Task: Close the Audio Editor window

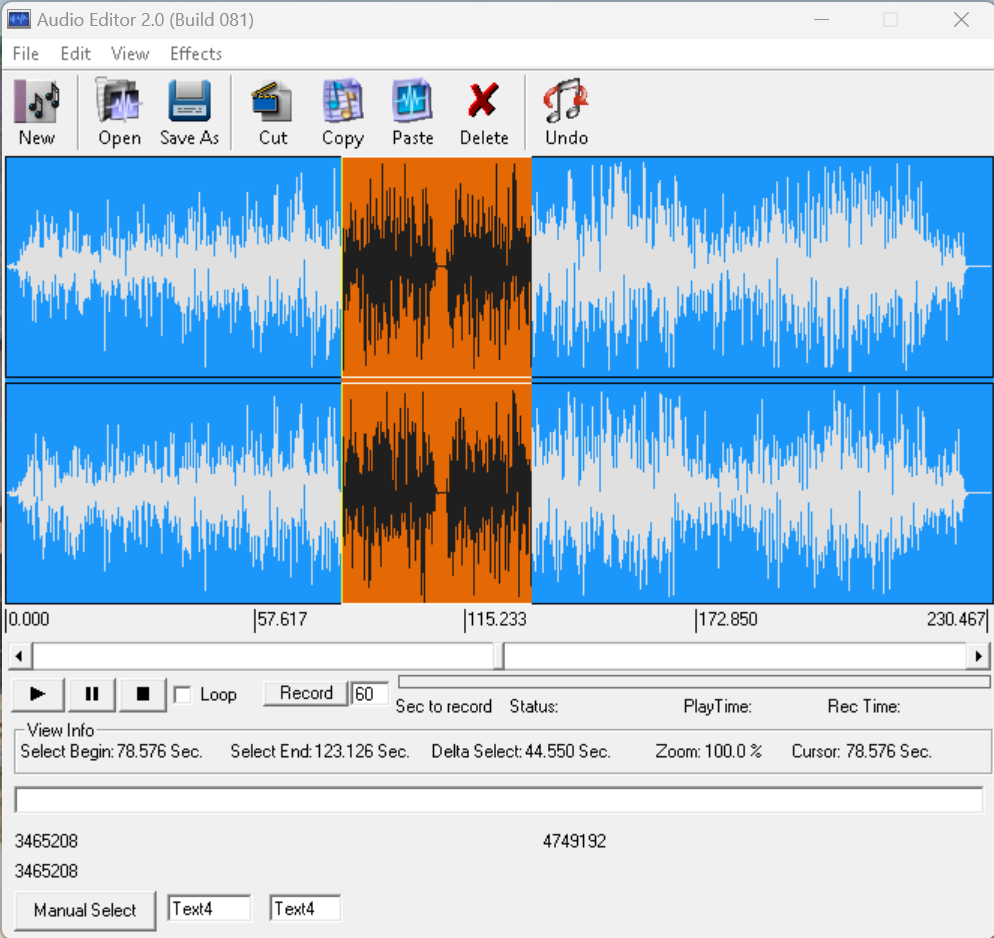Action: point(961,20)
